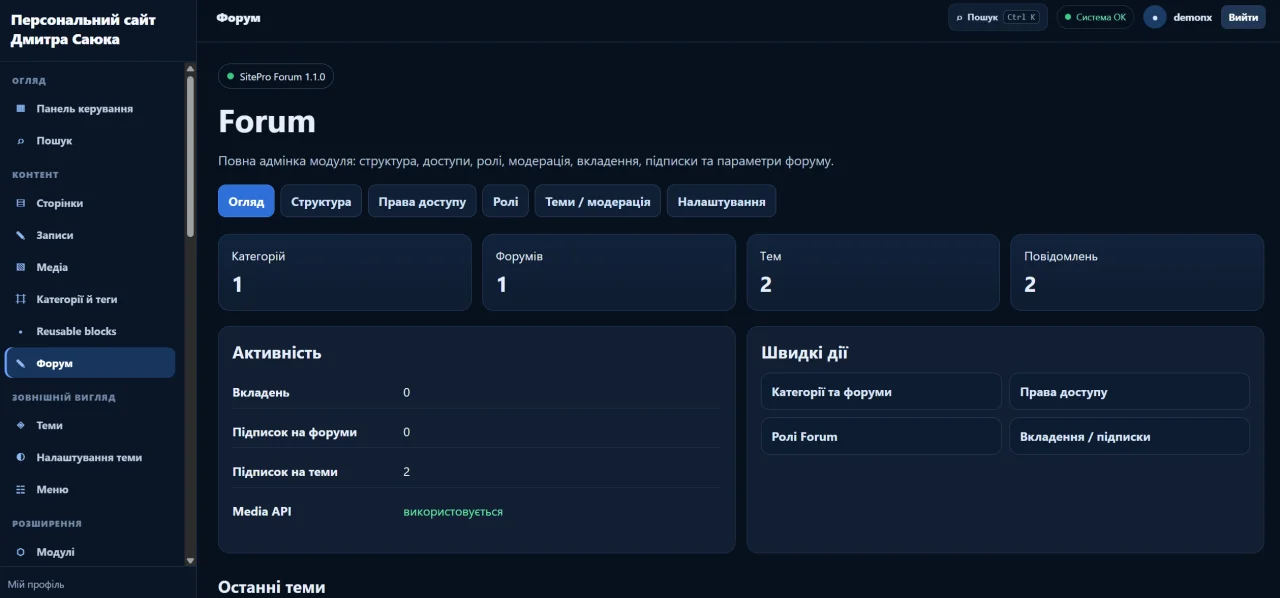Click the sidebar scroll down arrow
The image size is (1280, 598).
pos(191,560)
